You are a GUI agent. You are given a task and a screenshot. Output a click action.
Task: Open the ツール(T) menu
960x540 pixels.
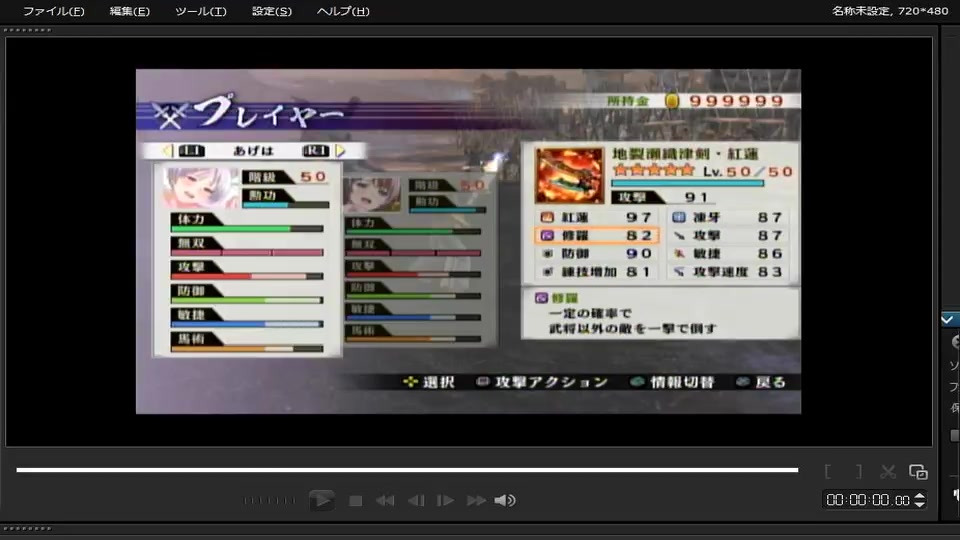tap(200, 11)
